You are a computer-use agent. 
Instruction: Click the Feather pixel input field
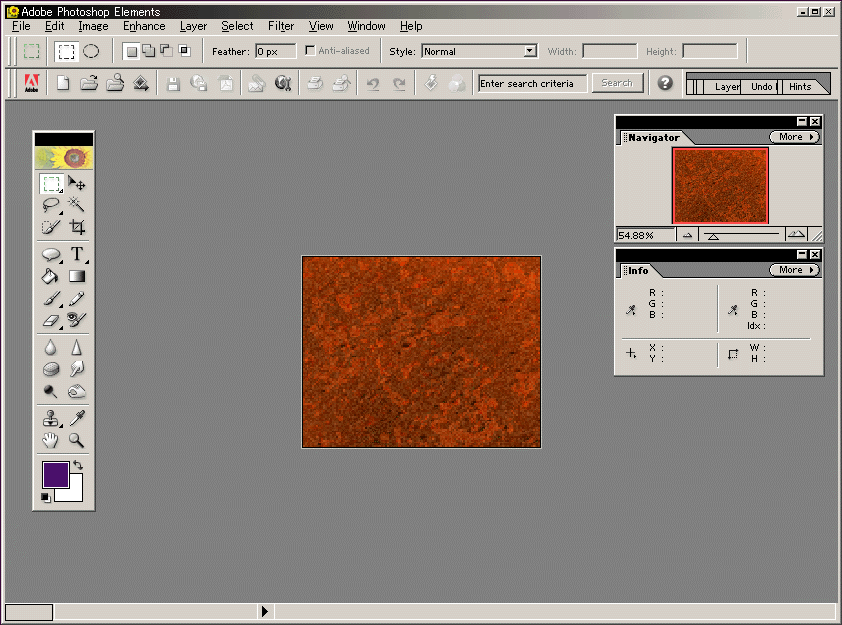point(275,51)
